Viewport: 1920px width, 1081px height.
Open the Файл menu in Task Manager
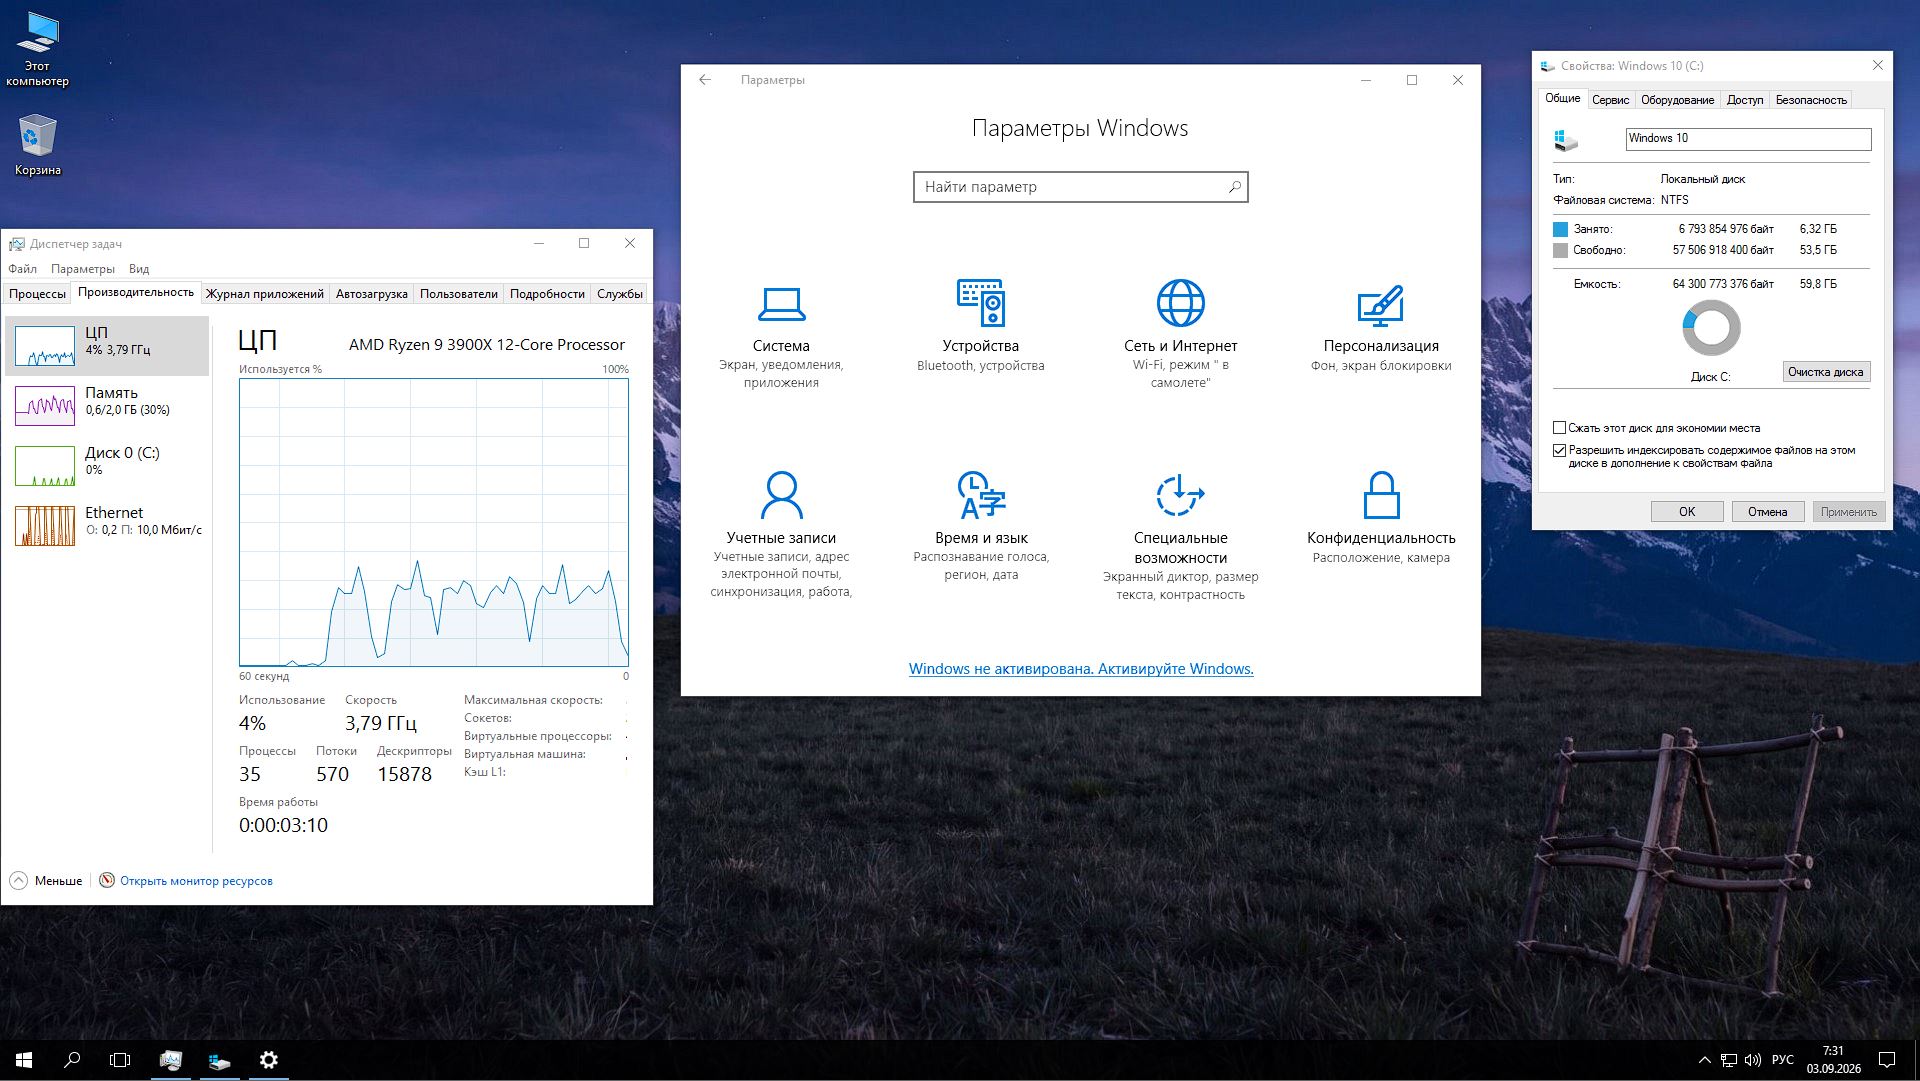[x=22, y=269]
